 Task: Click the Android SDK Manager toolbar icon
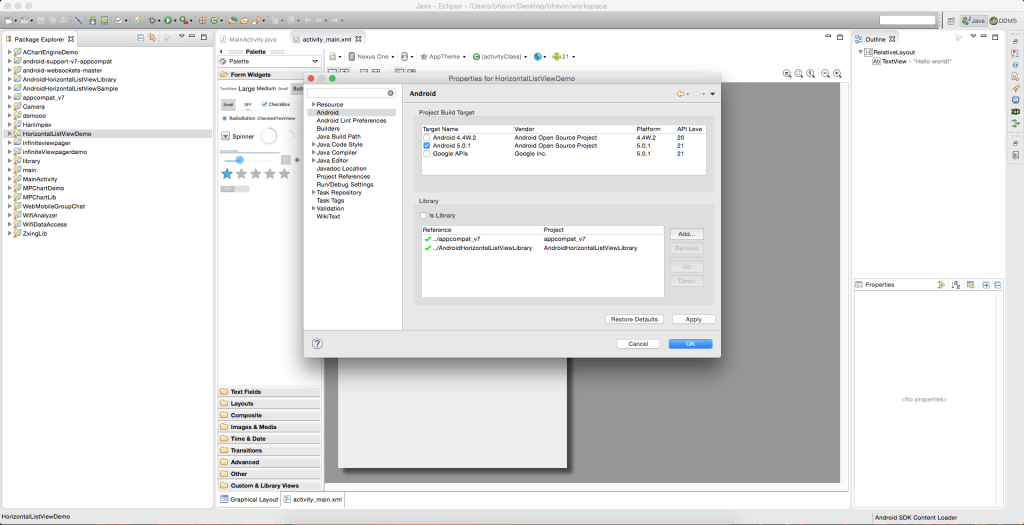tap(93, 20)
